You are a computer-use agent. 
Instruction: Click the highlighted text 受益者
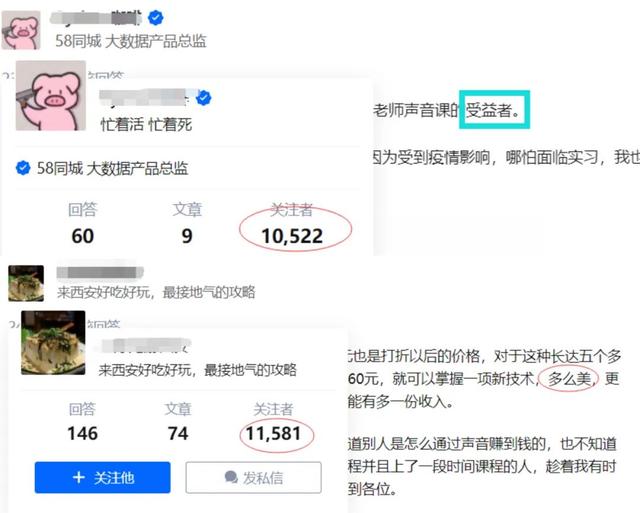(493, 110)
